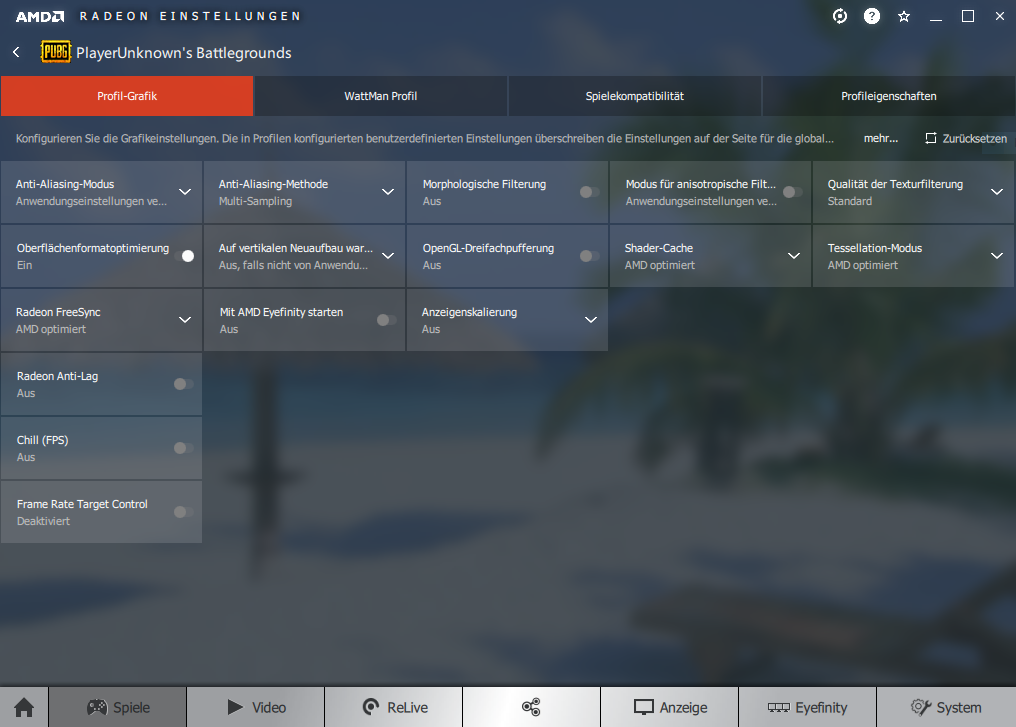The height and width of the screenshot is (727, 1016).
Task: Click AMD optimiert under Shader-Cache
Action: click(x=660, y=265)
